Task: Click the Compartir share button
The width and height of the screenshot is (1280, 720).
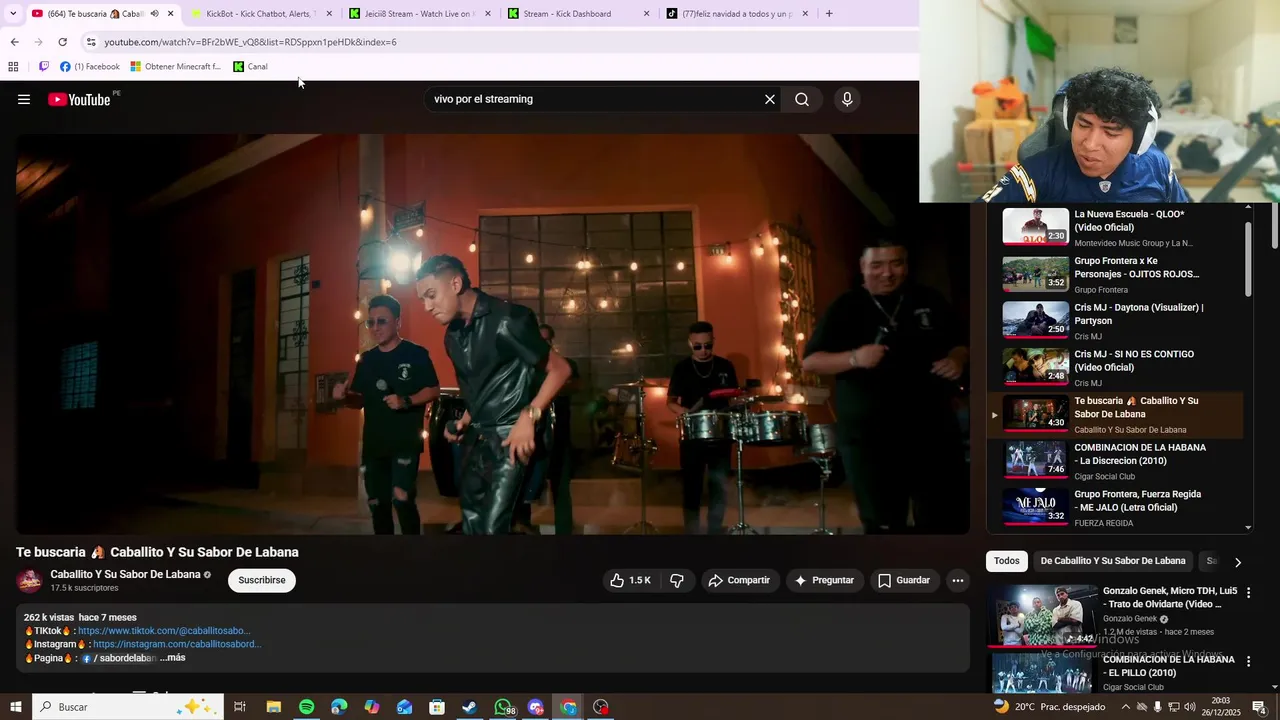Action: click(739, 580)
